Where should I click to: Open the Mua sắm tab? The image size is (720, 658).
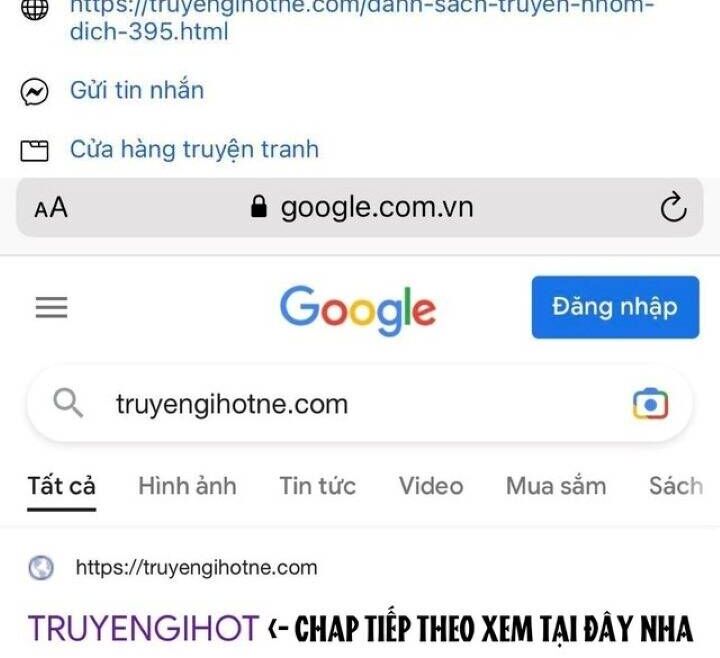tap(556, 486)
